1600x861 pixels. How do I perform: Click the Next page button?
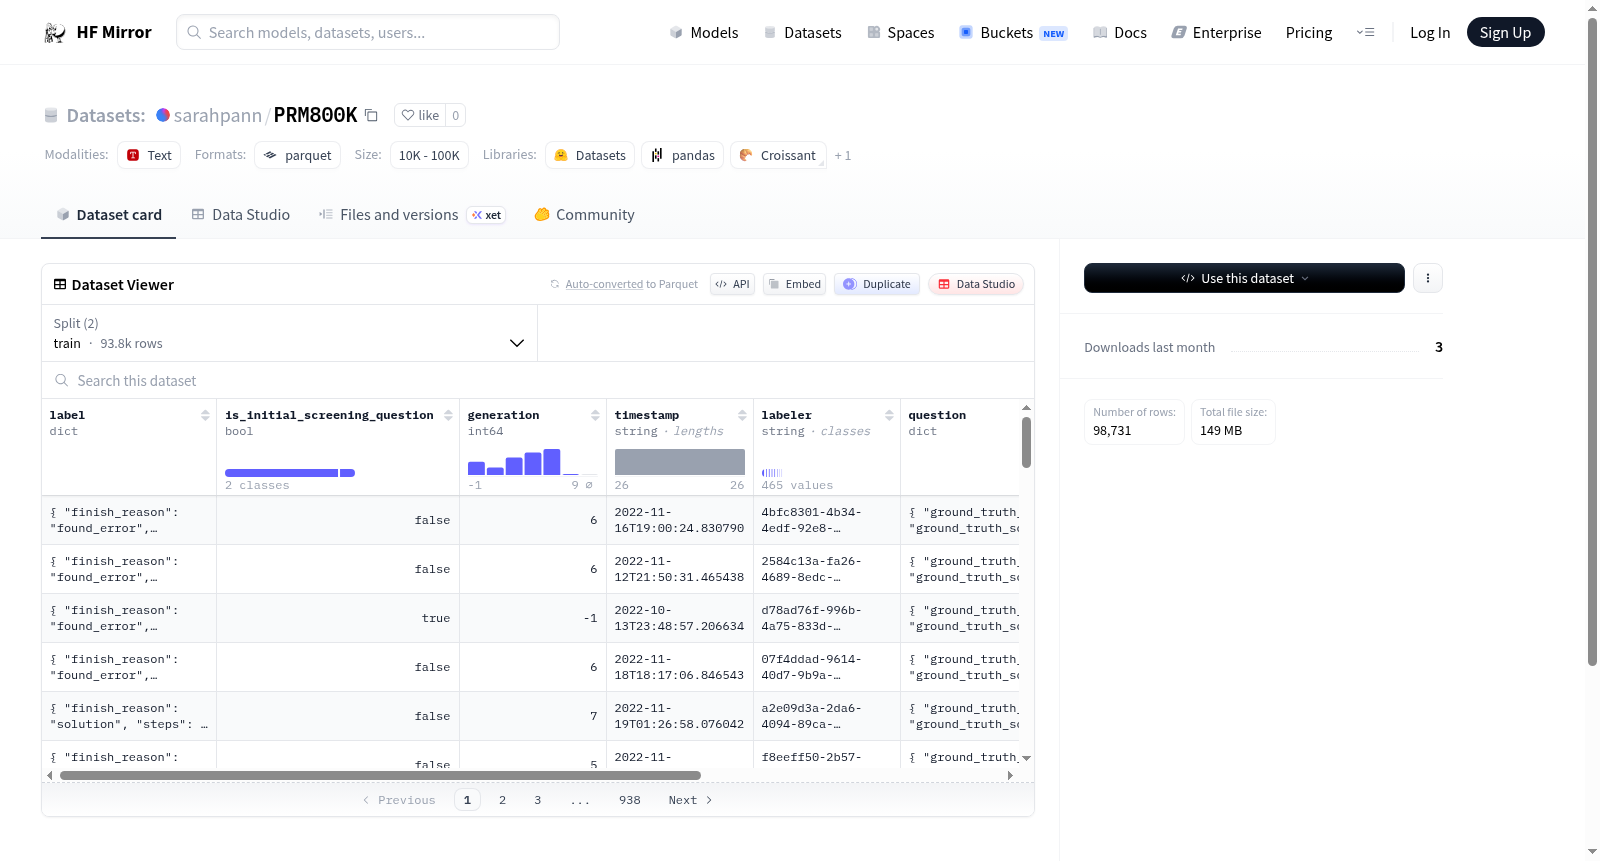(690, 800)
